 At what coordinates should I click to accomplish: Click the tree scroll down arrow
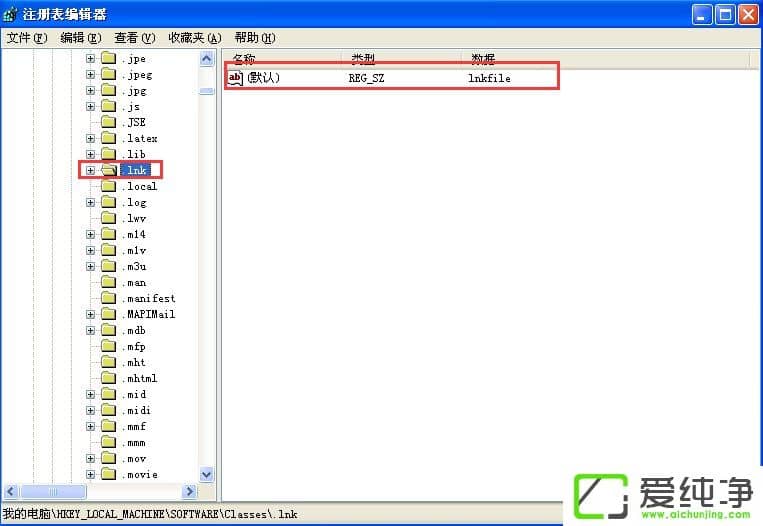click(207, 474)
